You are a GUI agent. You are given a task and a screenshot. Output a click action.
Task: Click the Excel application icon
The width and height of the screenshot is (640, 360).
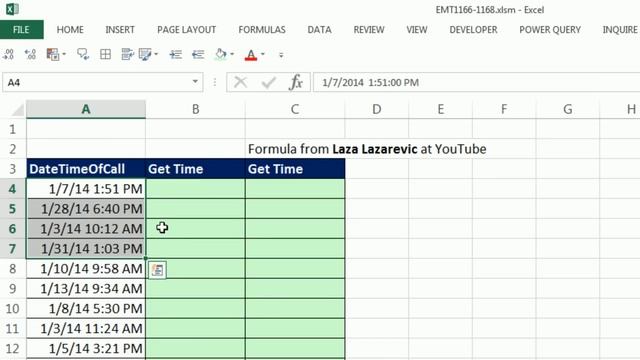point(12,9)
